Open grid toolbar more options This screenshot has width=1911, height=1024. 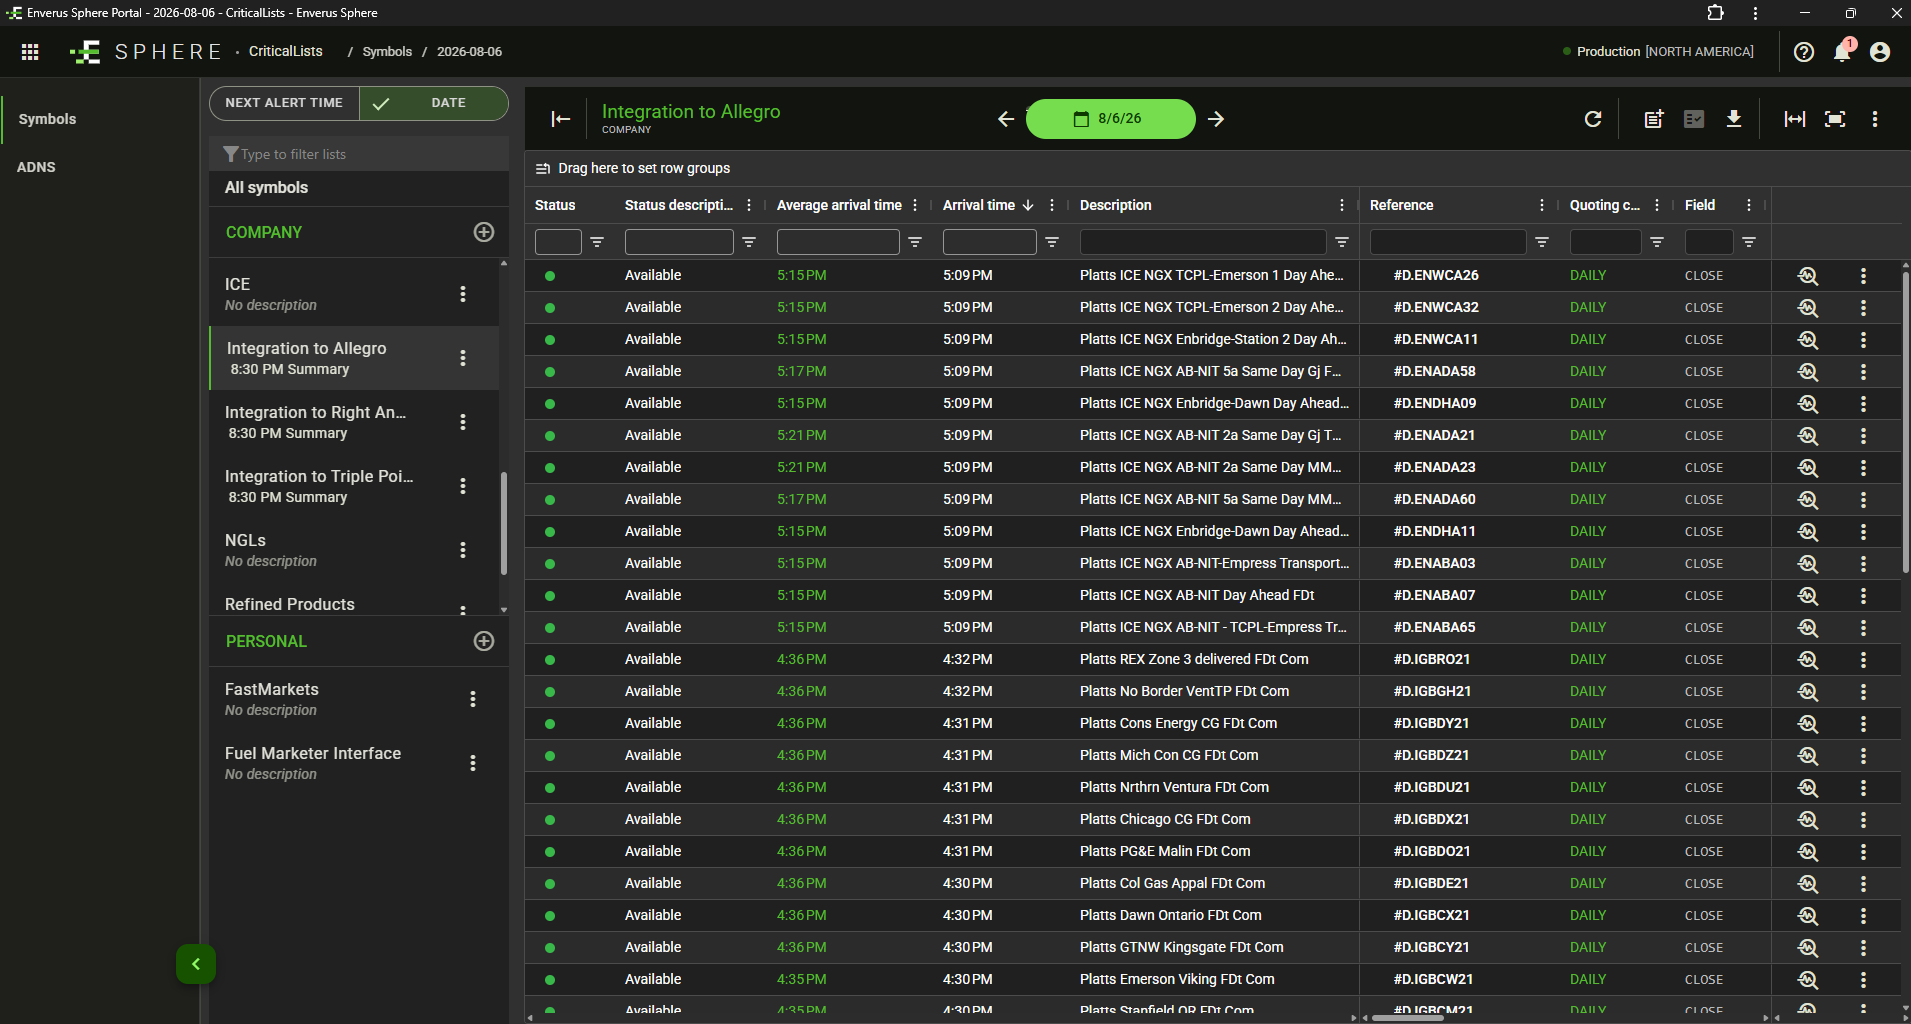point(1875,119)
